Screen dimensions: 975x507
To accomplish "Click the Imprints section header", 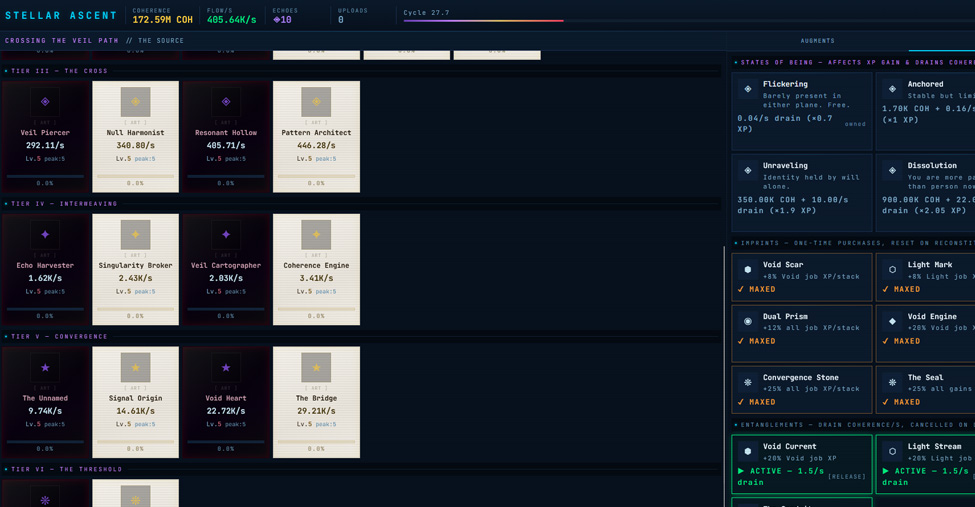I will tap(855, 243).
